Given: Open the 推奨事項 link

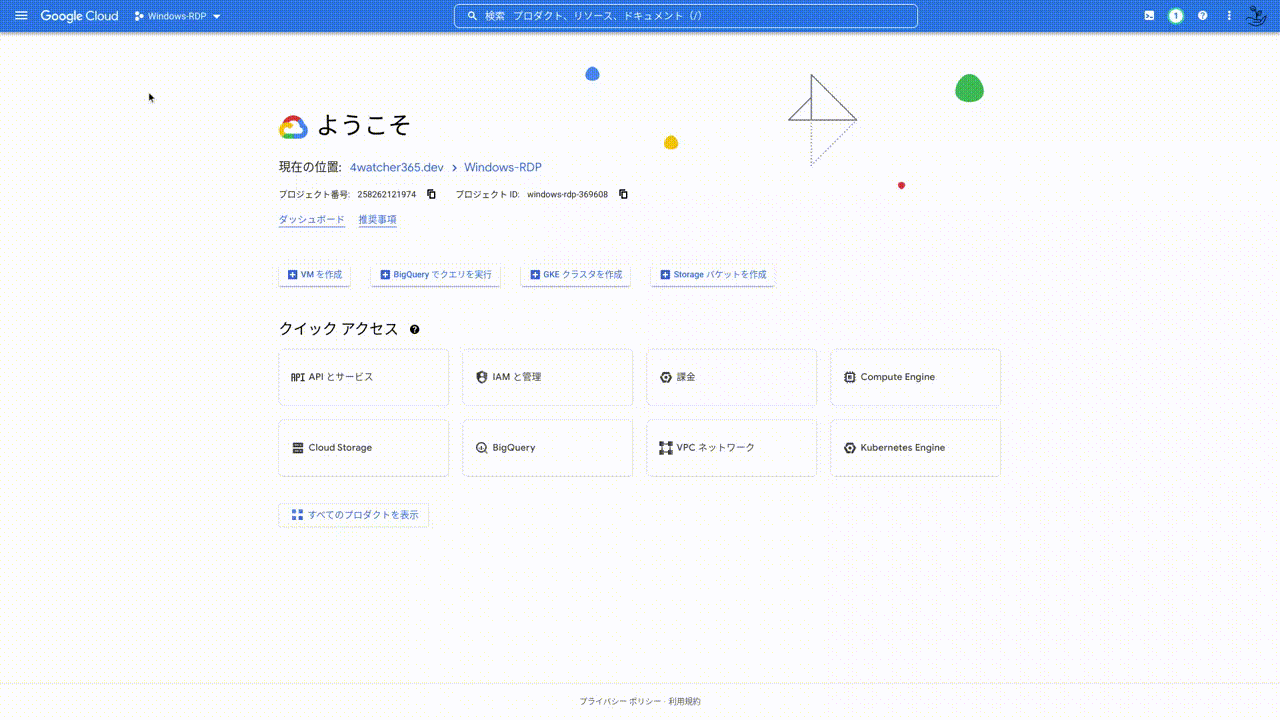Looking at the screenshot, I should 378,220.
